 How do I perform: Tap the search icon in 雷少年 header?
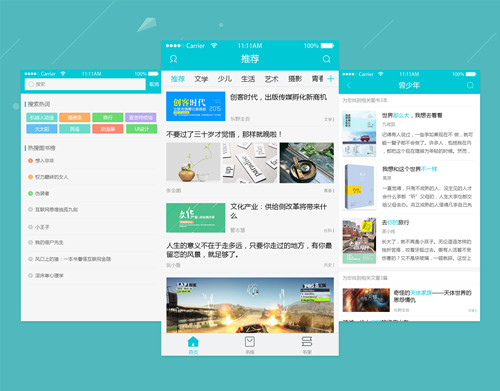(470, 85)
